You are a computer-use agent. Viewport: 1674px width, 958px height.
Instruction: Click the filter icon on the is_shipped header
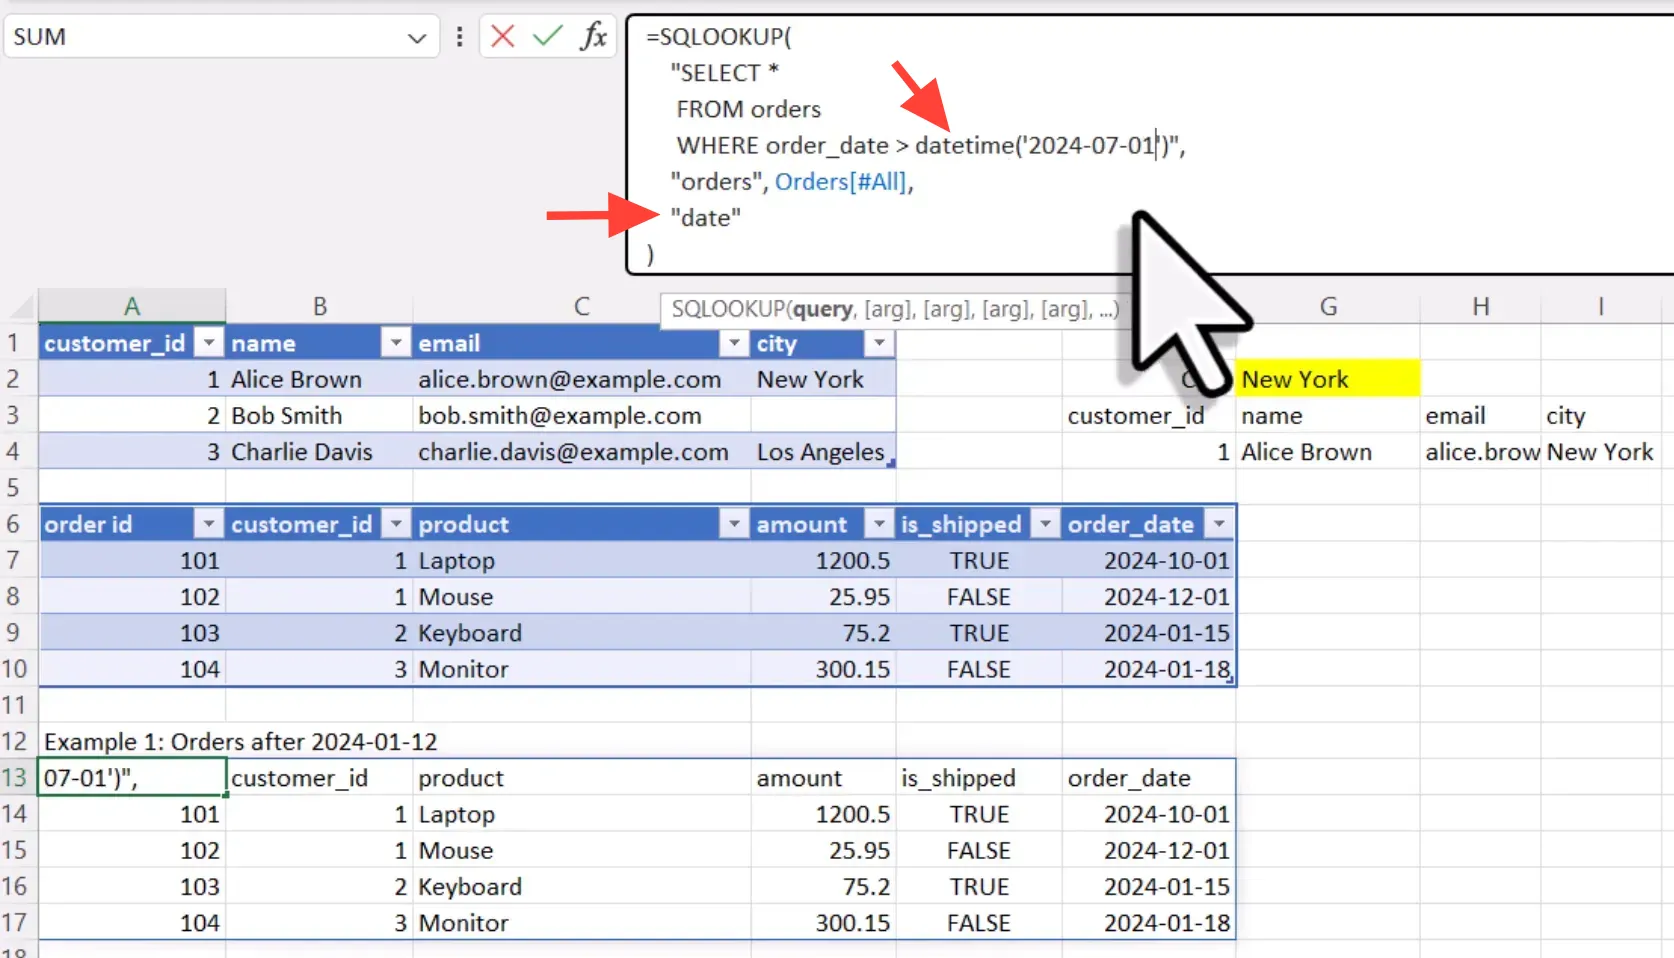pos(1045,523)
